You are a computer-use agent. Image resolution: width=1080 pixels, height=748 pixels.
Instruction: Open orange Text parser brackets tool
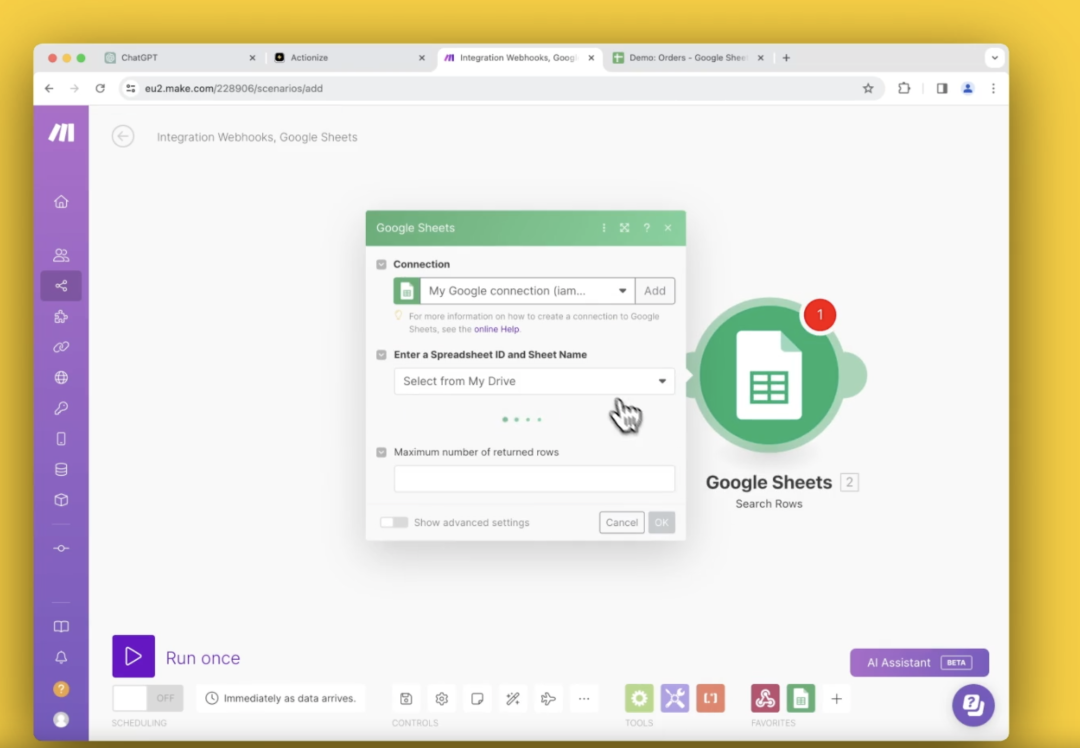click(x=710, y=698)
